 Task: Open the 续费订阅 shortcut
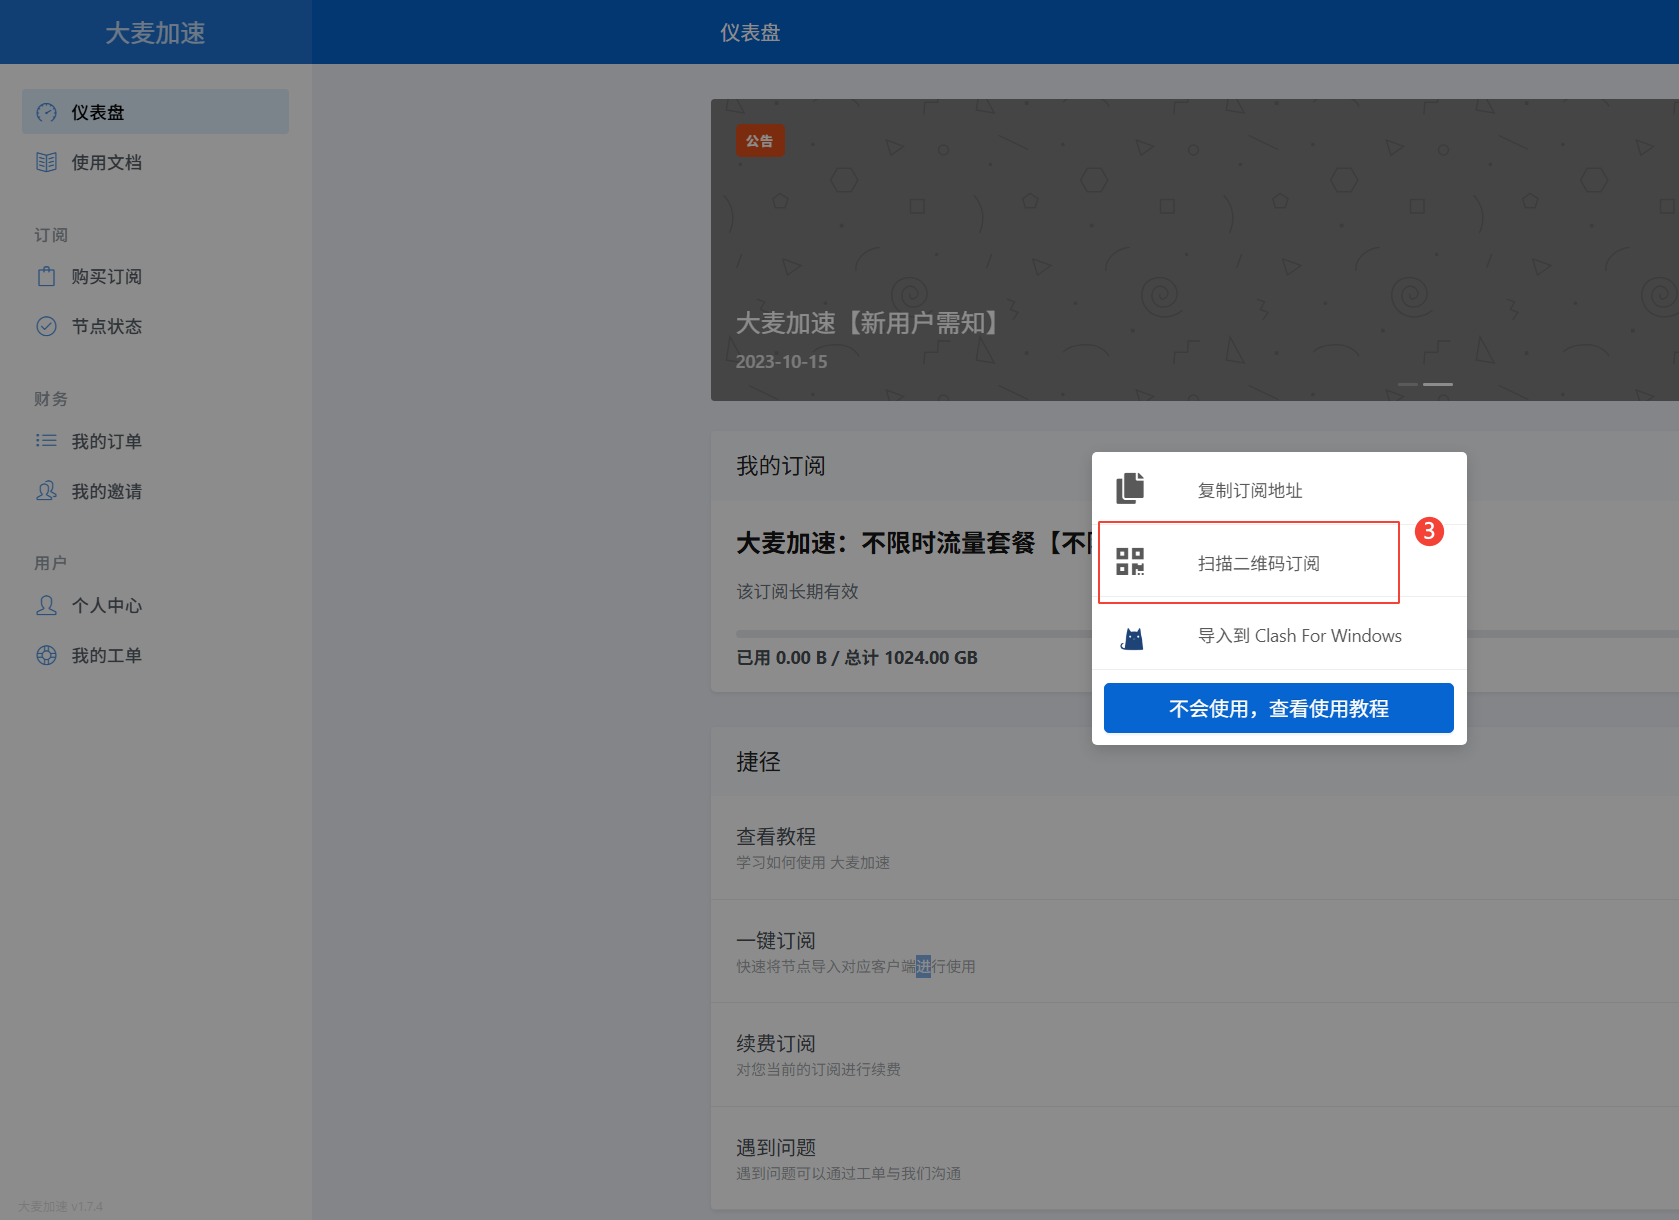click(x=776, y=1044)
